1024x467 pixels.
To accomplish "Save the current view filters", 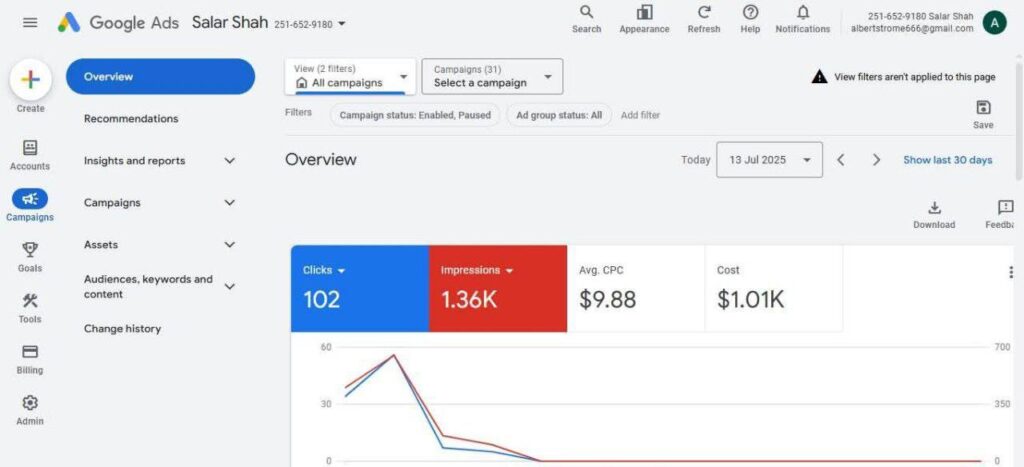I will coord(983,108).
